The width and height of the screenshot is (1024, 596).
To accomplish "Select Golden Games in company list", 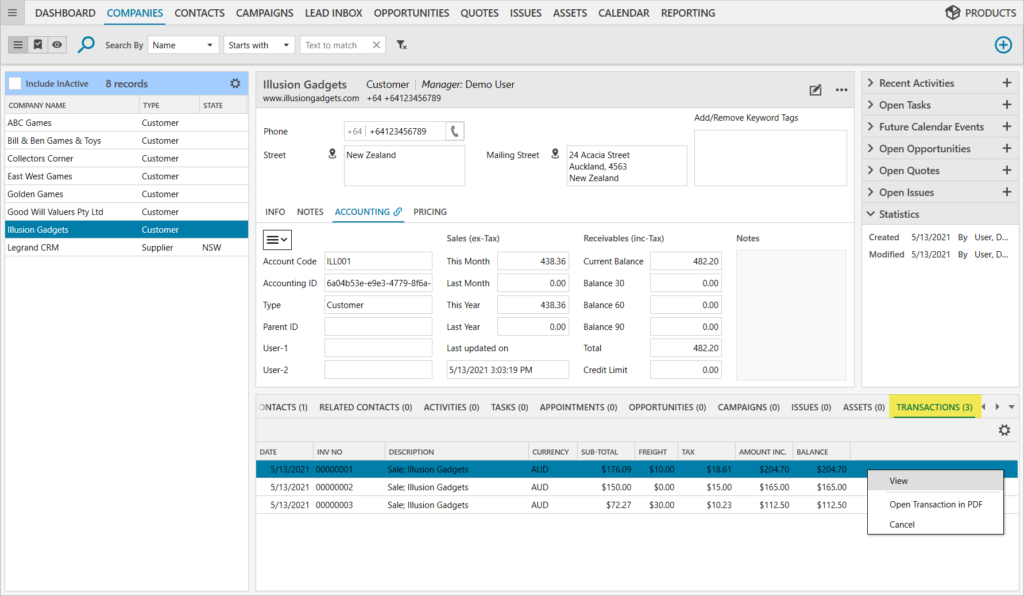I will pos(36,194).
